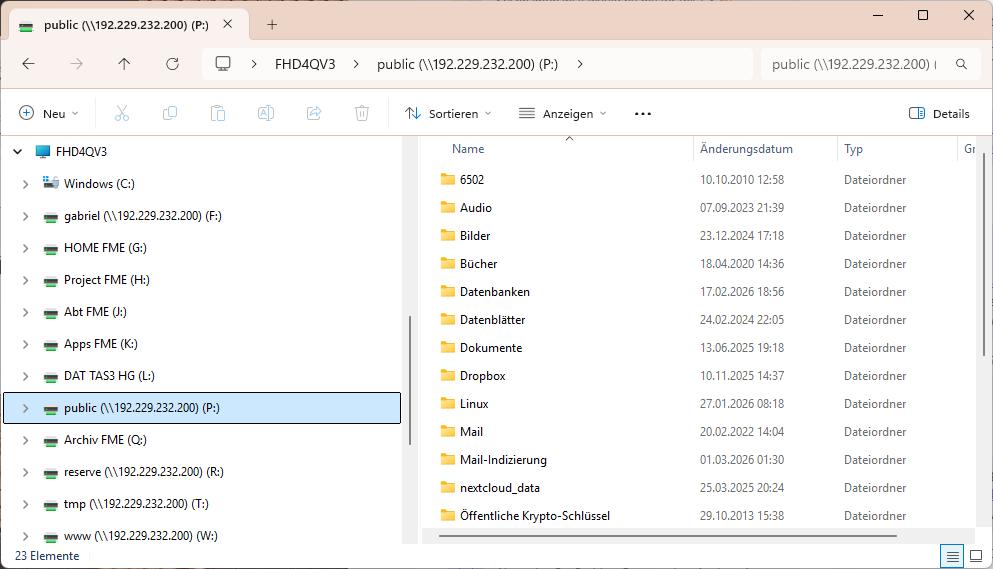Go up one folder level
The image size is (993, 569).
[x=124, y=64]
